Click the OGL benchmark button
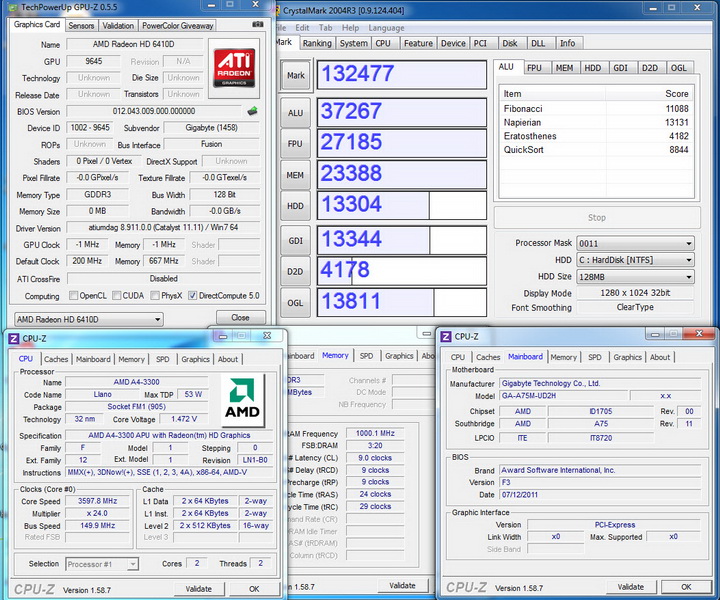This screenshot has height=600, width=720. pyautogui.click(x=295, y=303)
